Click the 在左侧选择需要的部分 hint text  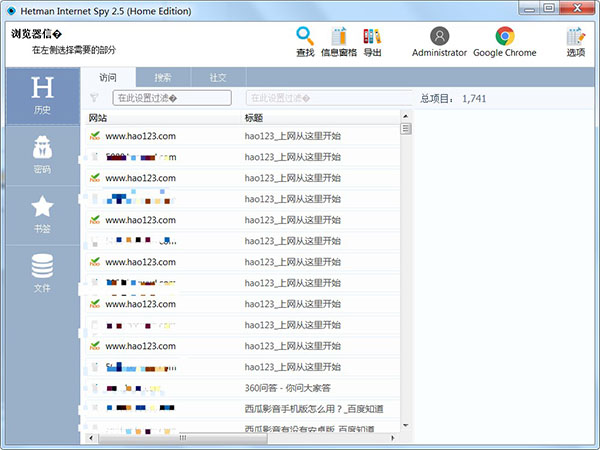[x=73, y=50]
